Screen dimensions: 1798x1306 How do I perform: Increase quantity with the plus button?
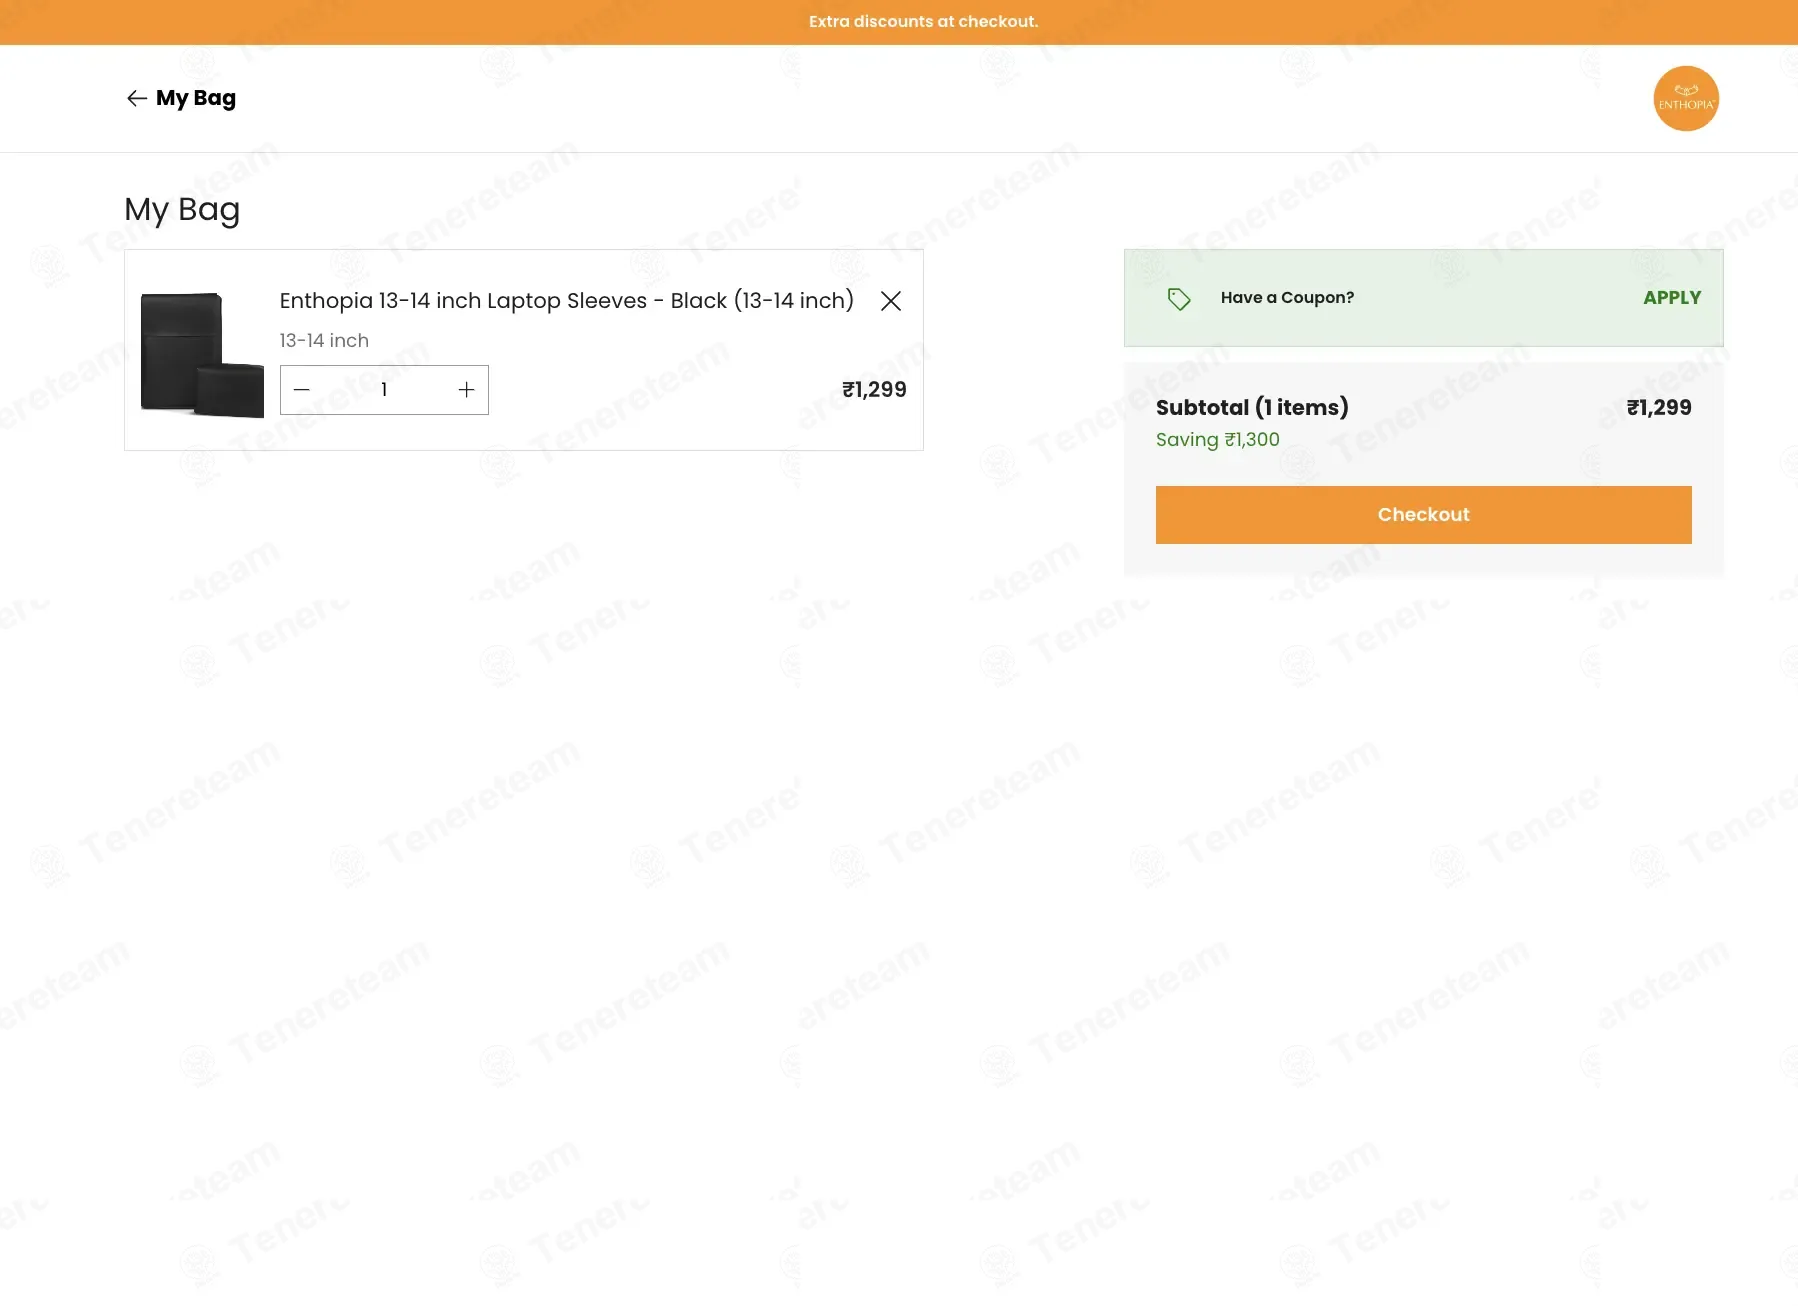pyautogui.click(x=466, y=390)
